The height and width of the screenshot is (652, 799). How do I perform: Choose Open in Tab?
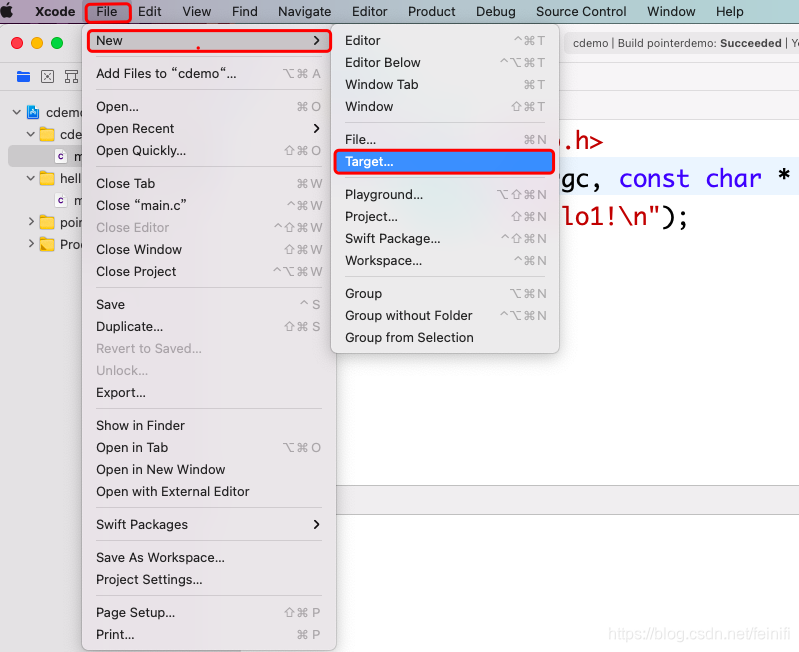point(209,447)
